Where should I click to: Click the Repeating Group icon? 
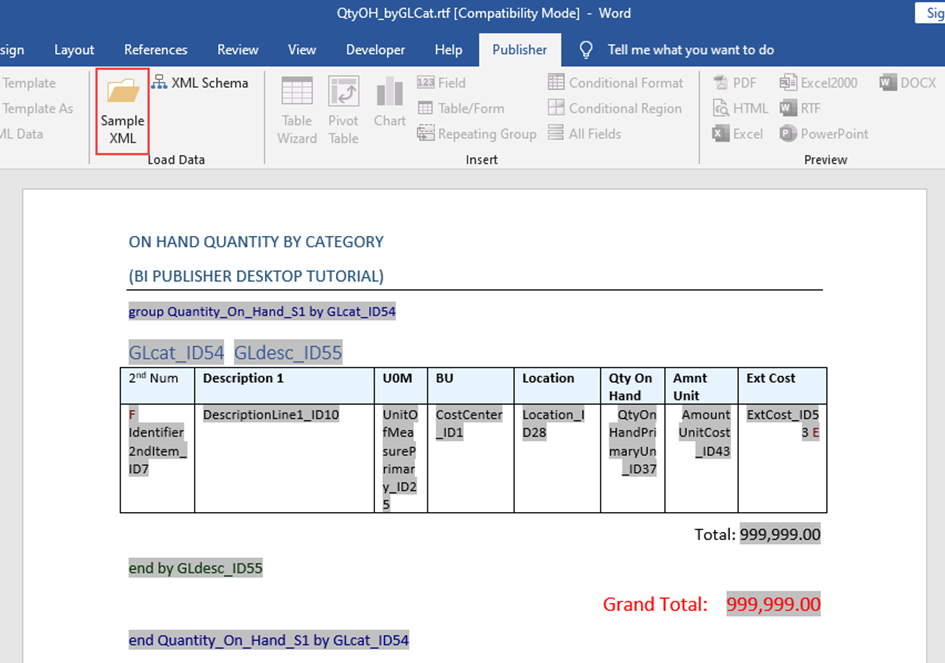pos(425,133)
